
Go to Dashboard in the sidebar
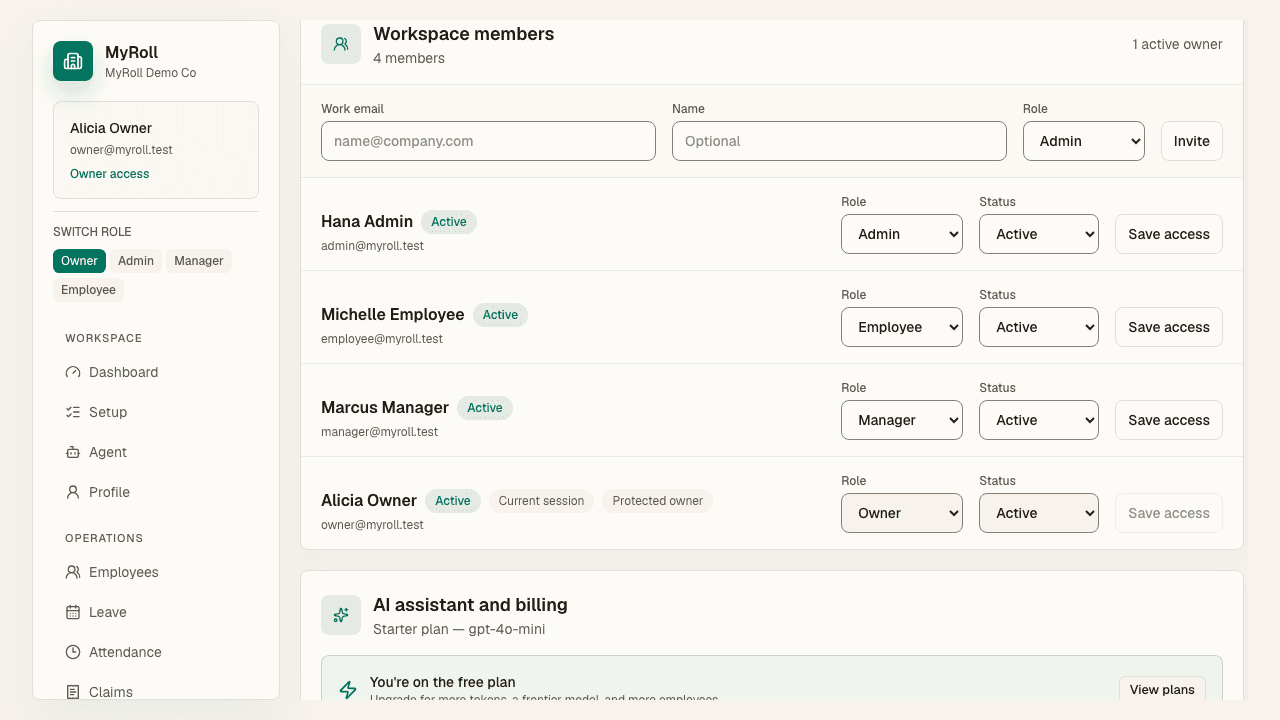click(156, 372)
